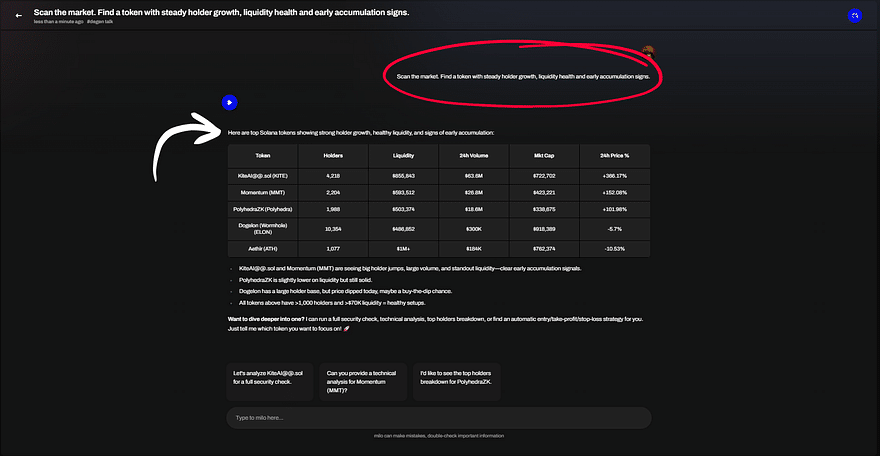Click the Liquidity column header
Viewport: 880px width, 456px height.
tap(403, 156)
